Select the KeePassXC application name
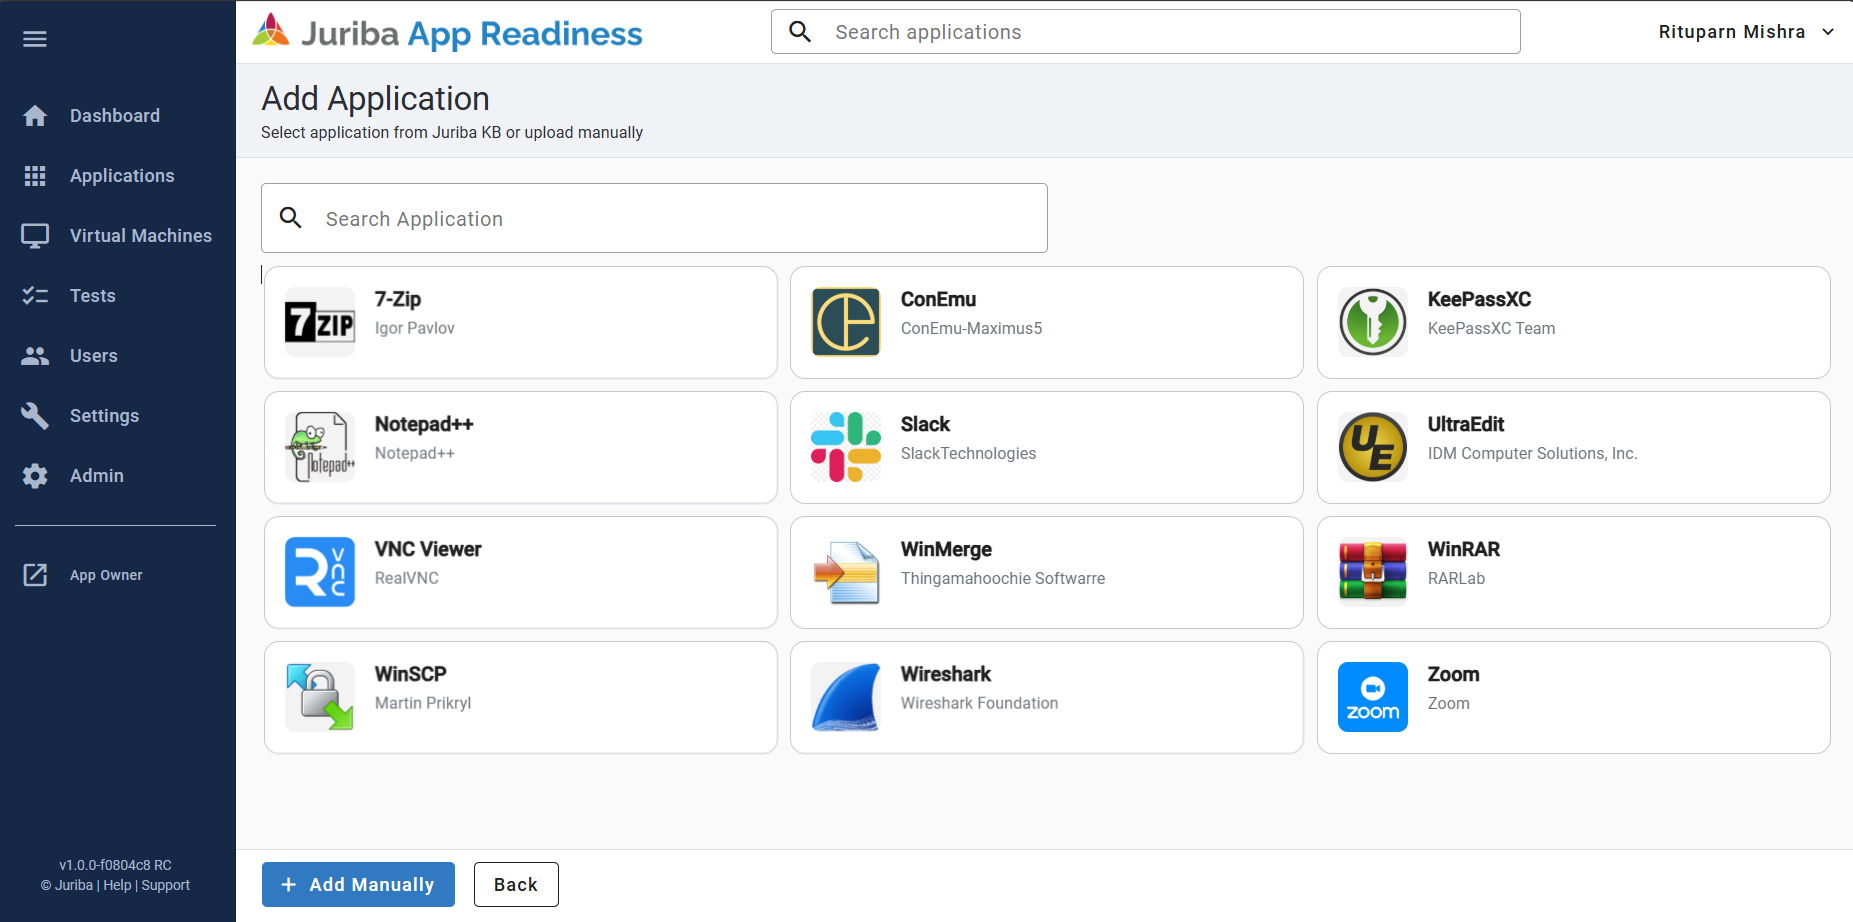Image resolution: width=1853 pixels, height=922 pixels. 1479,299
